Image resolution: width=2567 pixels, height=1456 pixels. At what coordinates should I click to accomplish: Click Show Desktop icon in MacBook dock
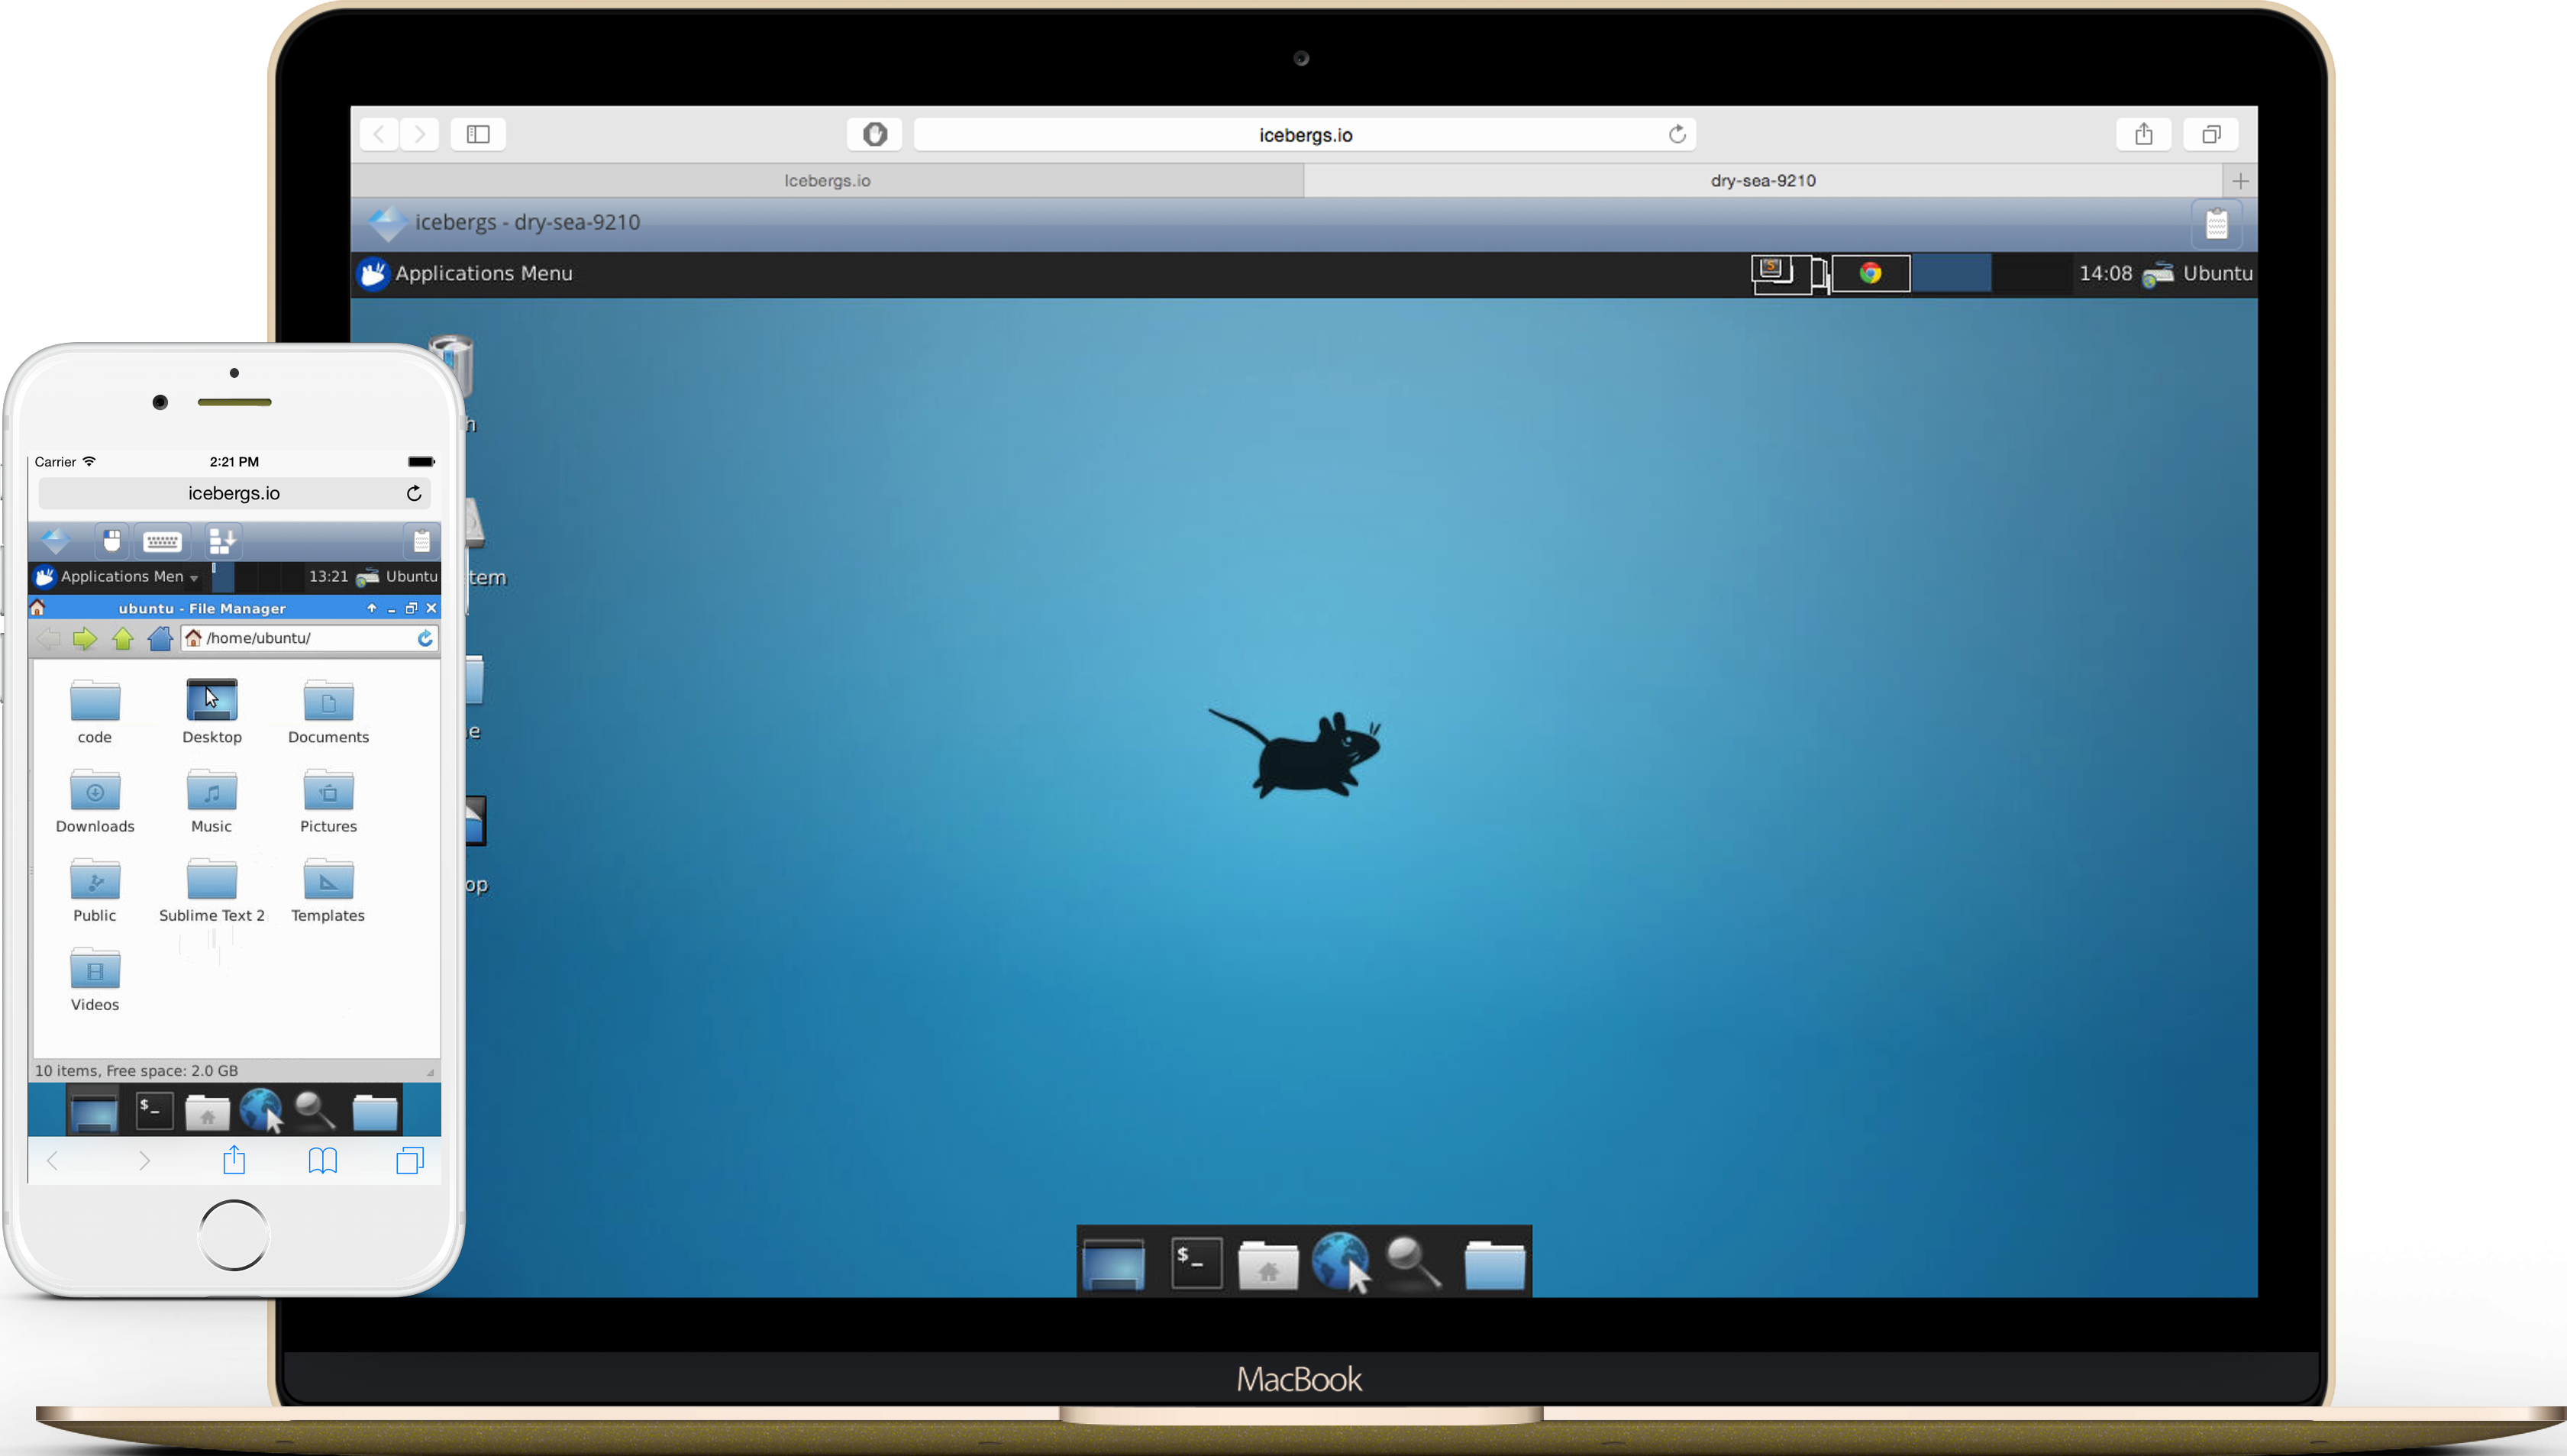pyautogui.click(x=1113, y=1263)
